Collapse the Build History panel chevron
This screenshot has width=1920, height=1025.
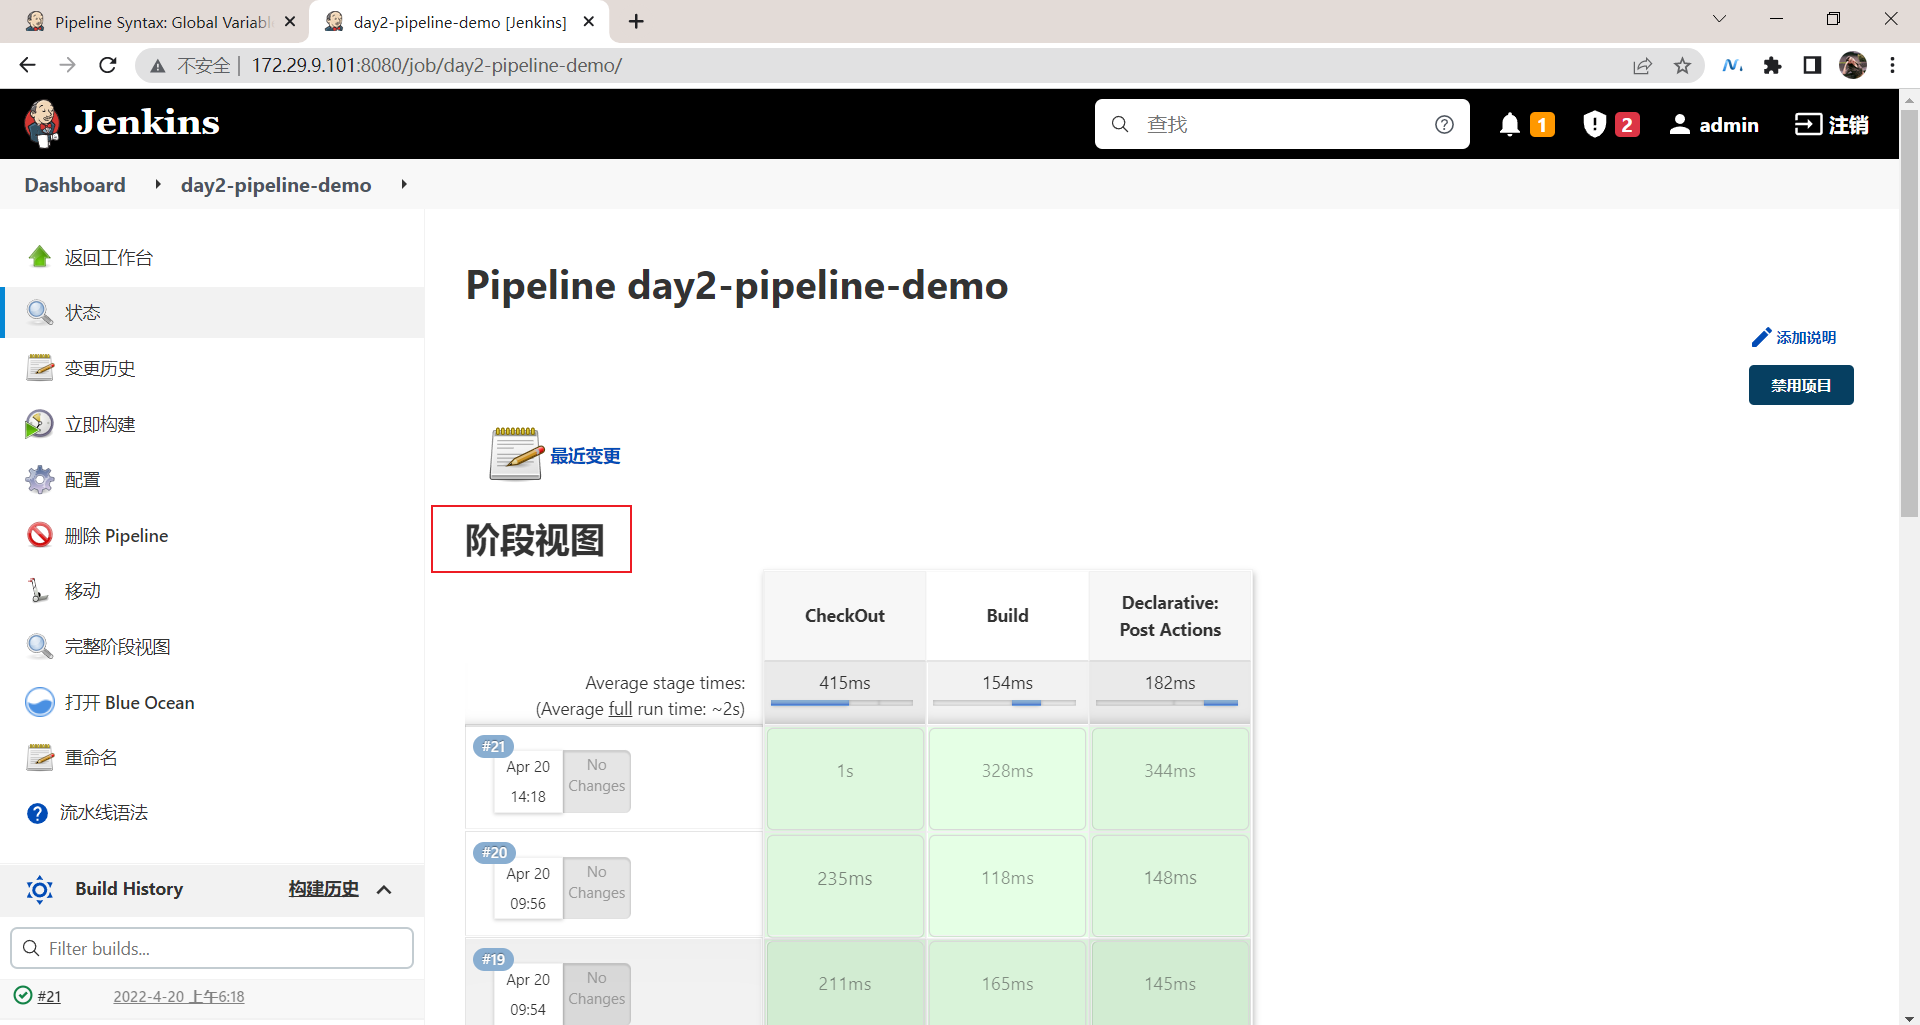pos(385,890)
